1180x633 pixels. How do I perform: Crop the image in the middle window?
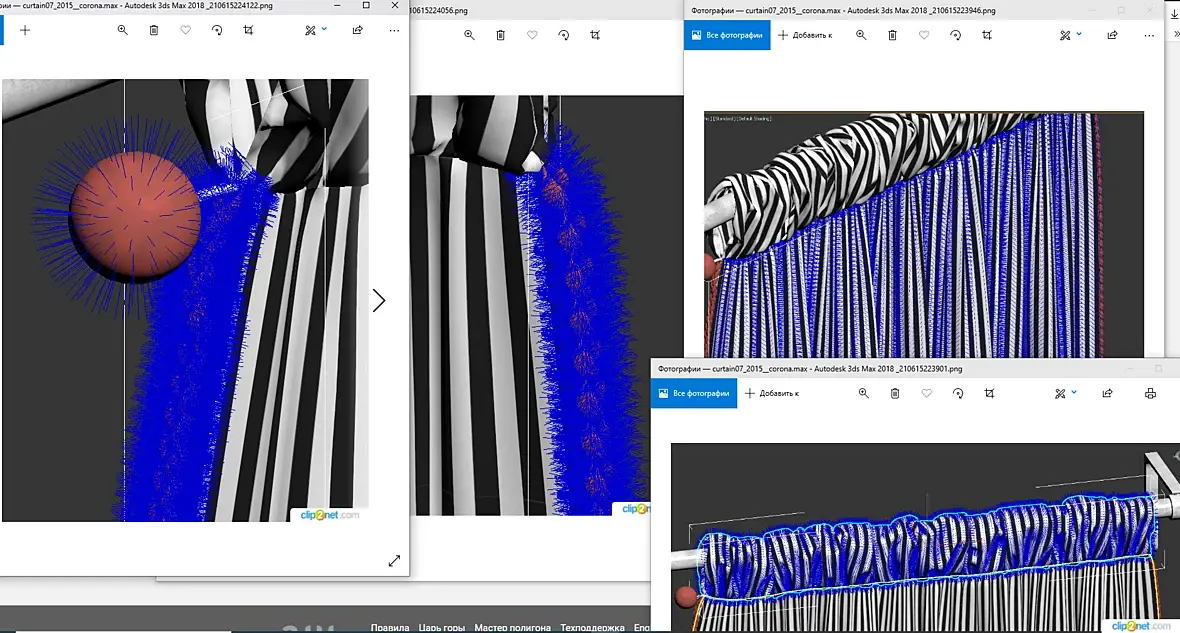click(x=595, y=35)
